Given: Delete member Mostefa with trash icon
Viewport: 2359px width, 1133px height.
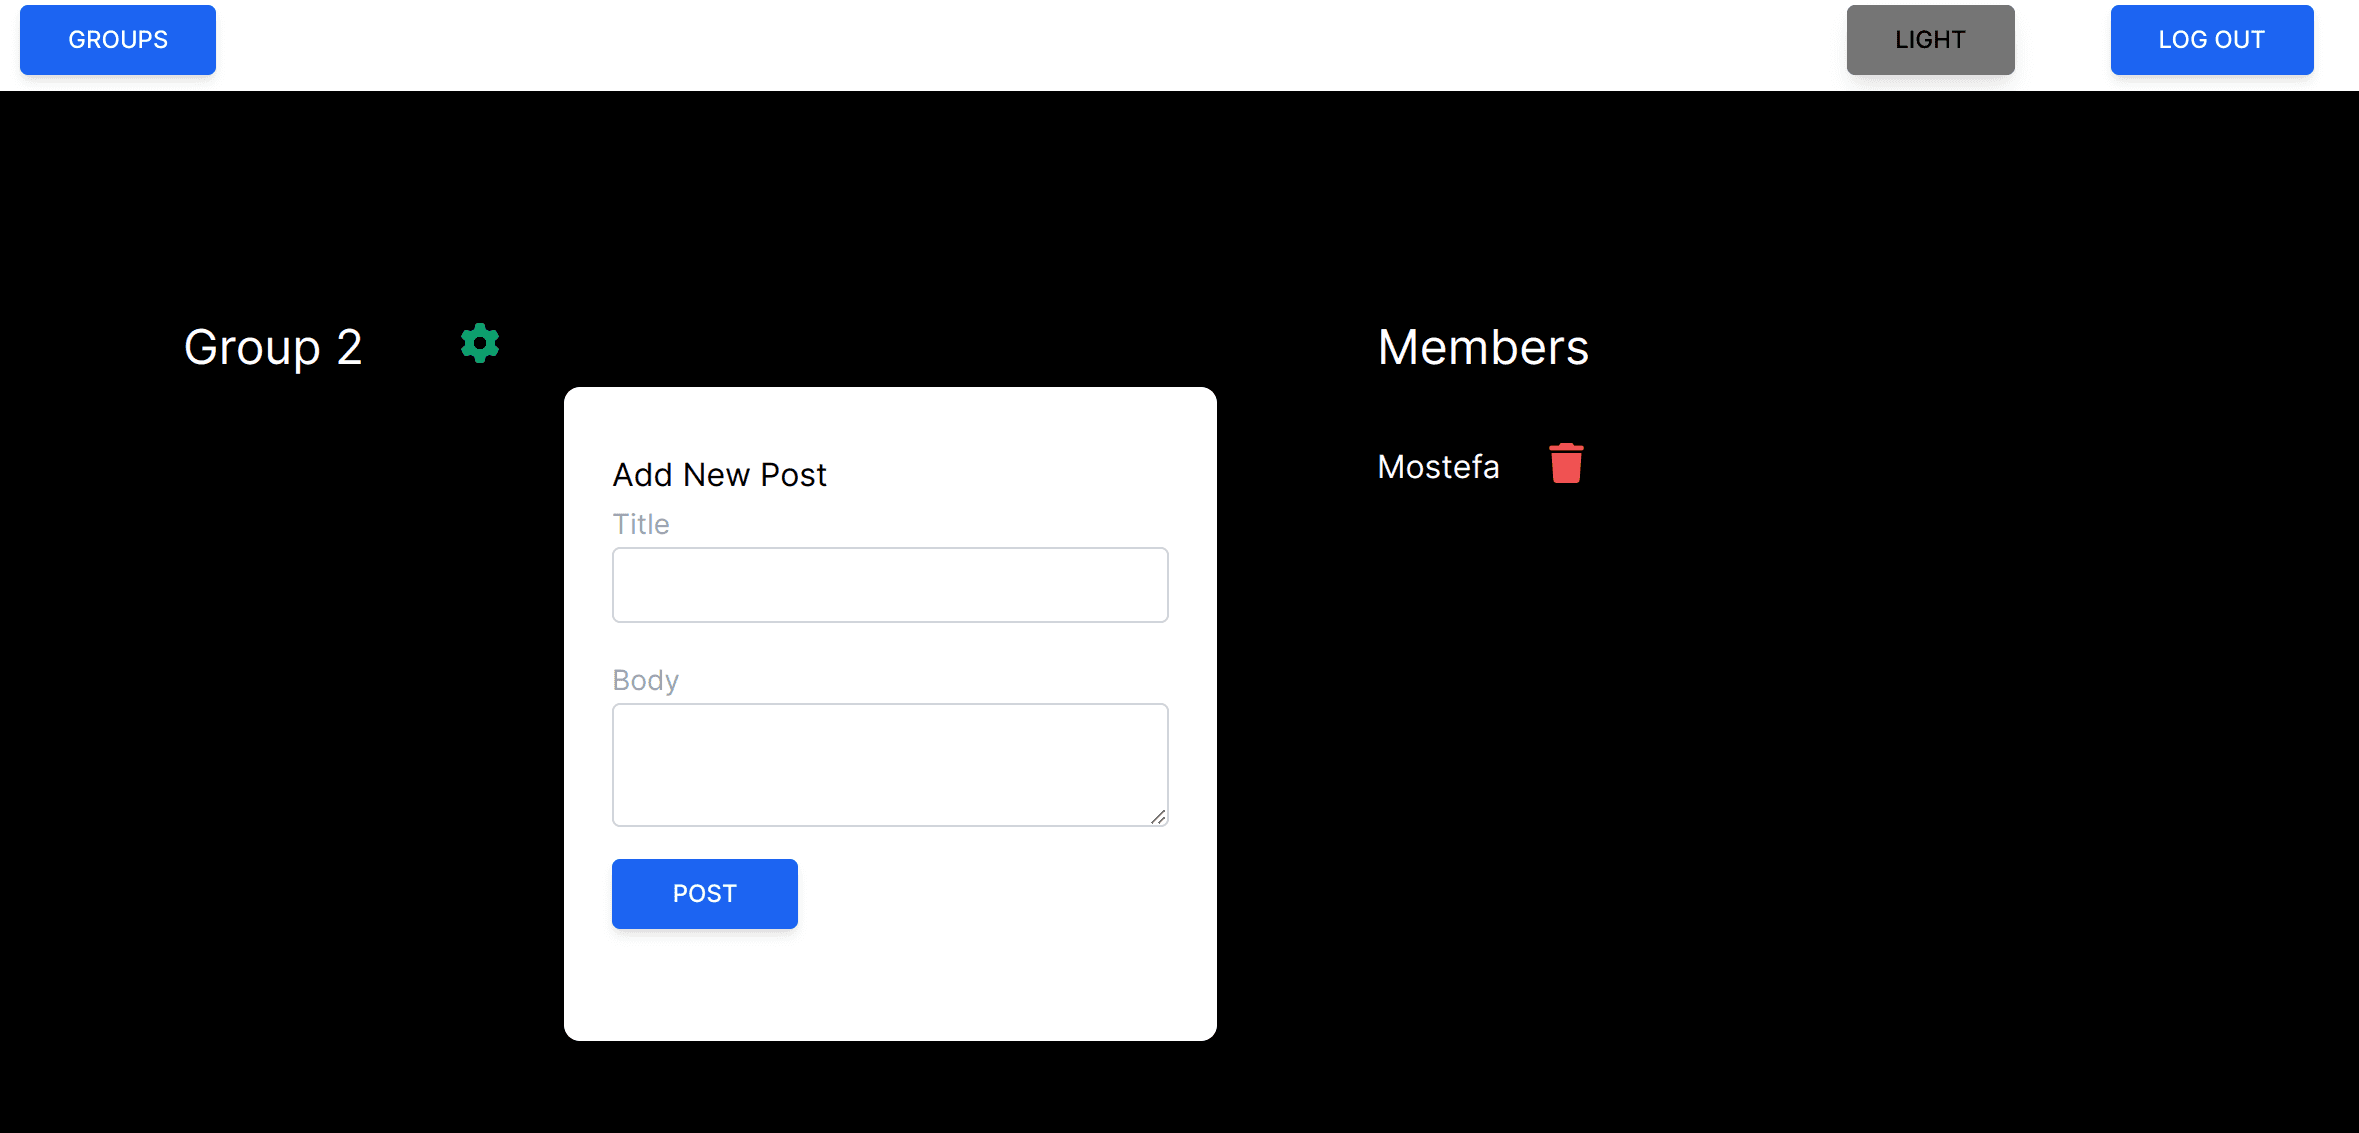Looking at the screenshot, I should [1566, 464].
